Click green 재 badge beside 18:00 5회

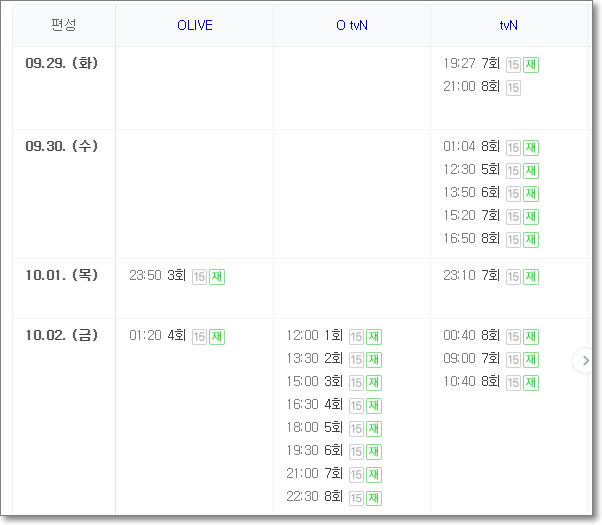[374, 429]
